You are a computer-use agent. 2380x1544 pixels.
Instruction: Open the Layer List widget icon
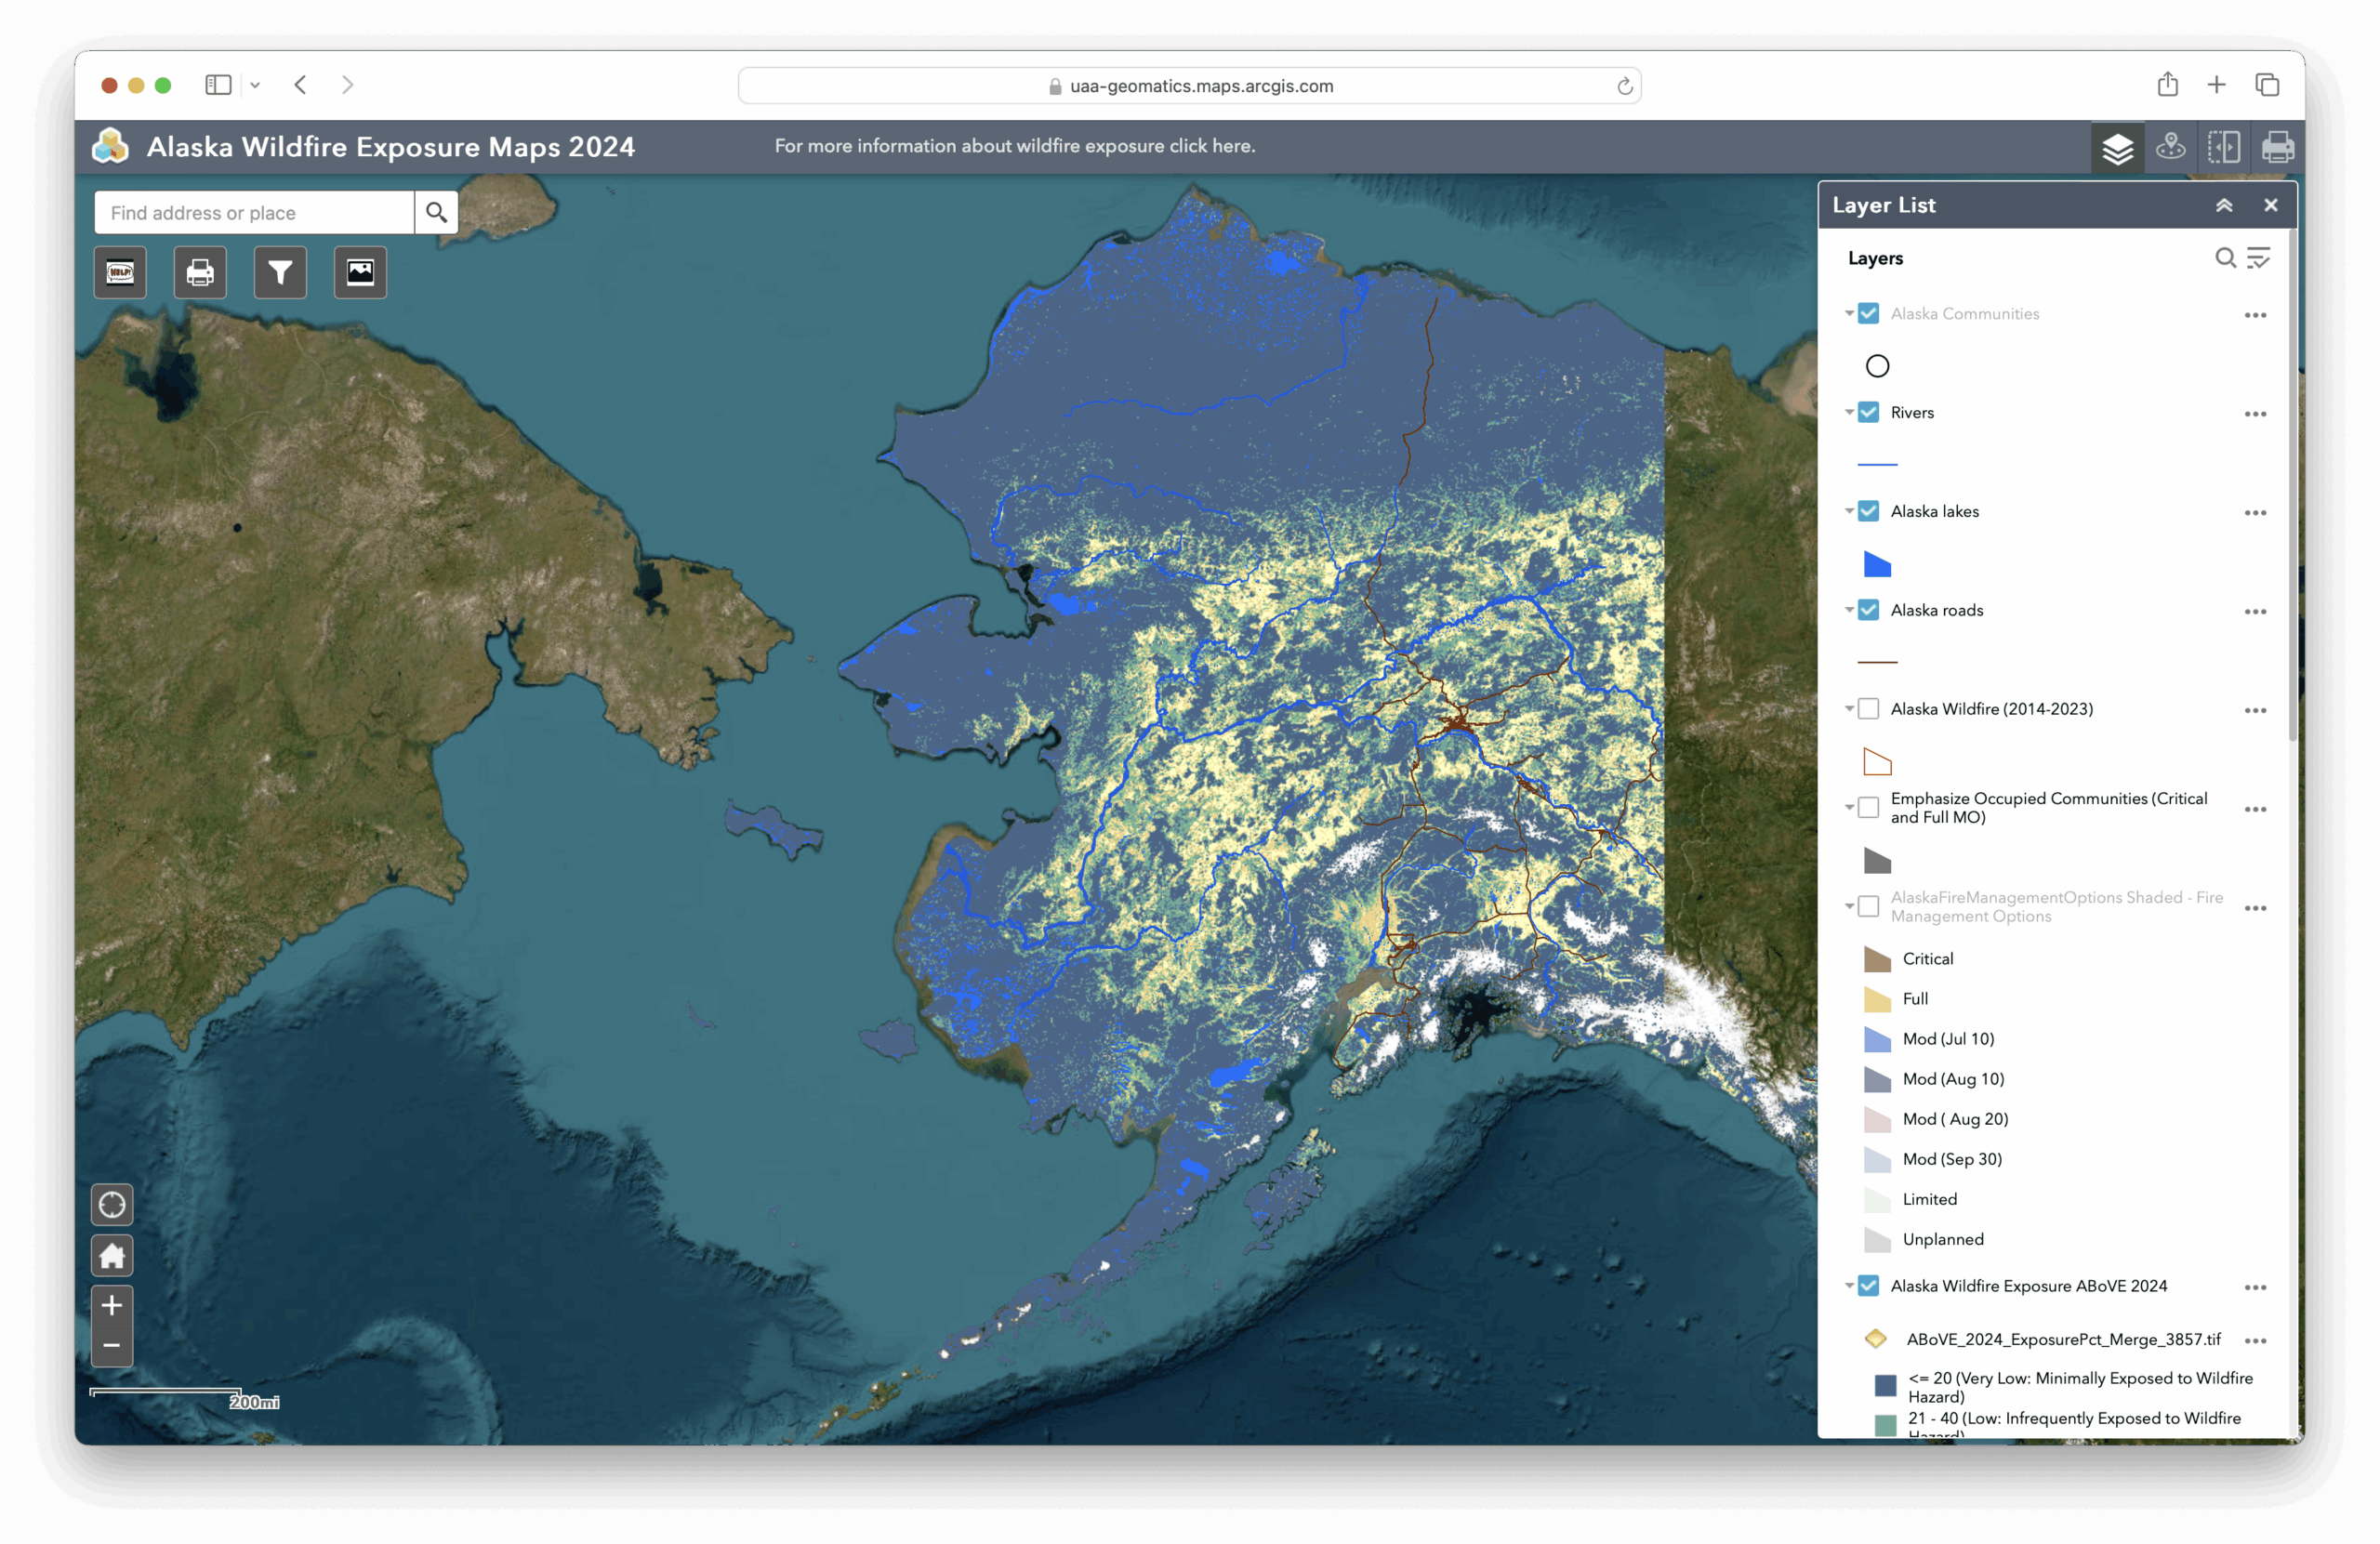point(2116,148)
